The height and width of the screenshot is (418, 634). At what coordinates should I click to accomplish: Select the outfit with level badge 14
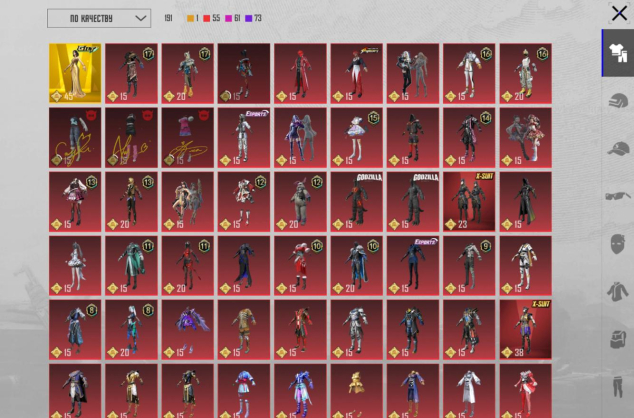pos(469,137)
